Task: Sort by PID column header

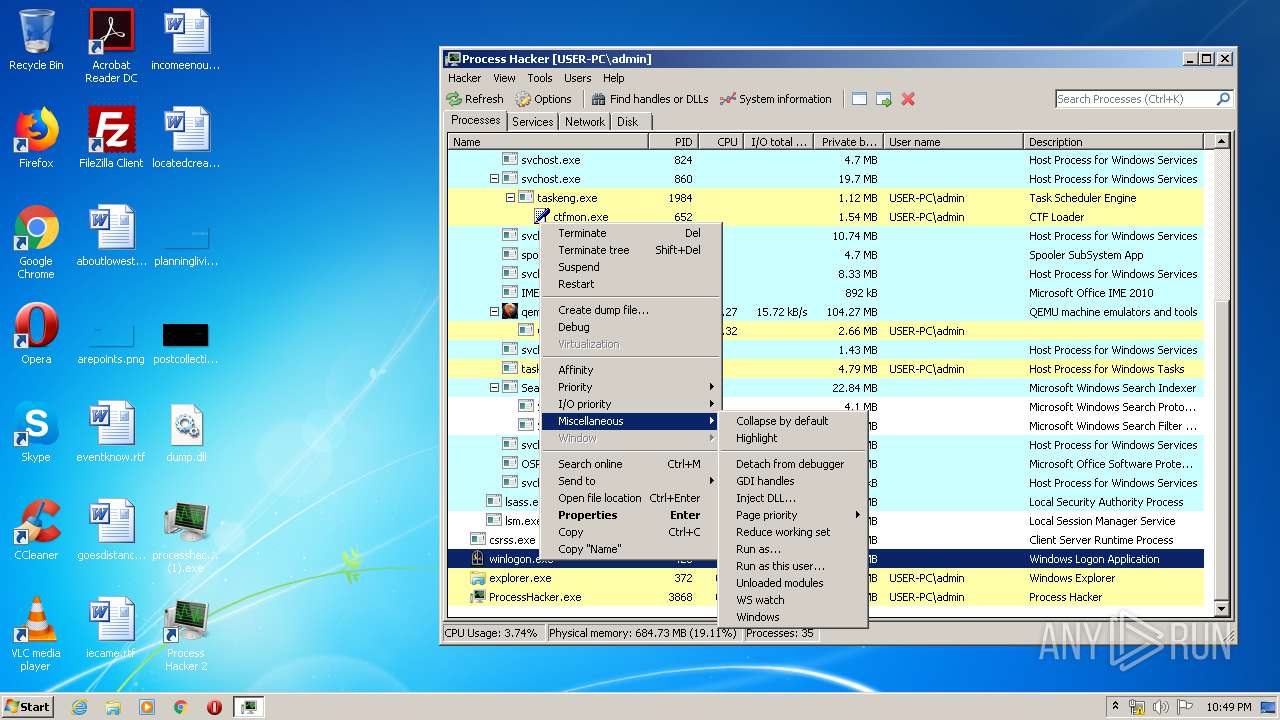Action: [x=673, y=142]
